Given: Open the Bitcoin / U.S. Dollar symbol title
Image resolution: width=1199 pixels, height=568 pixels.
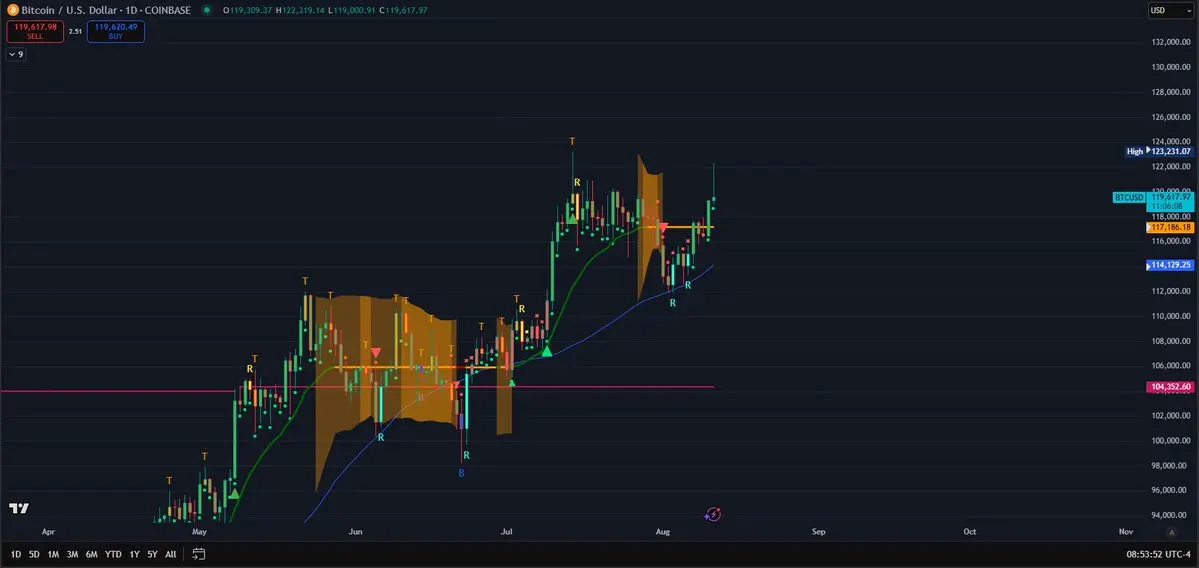Looking at the screenshot, I should click(x=106, y=10).
